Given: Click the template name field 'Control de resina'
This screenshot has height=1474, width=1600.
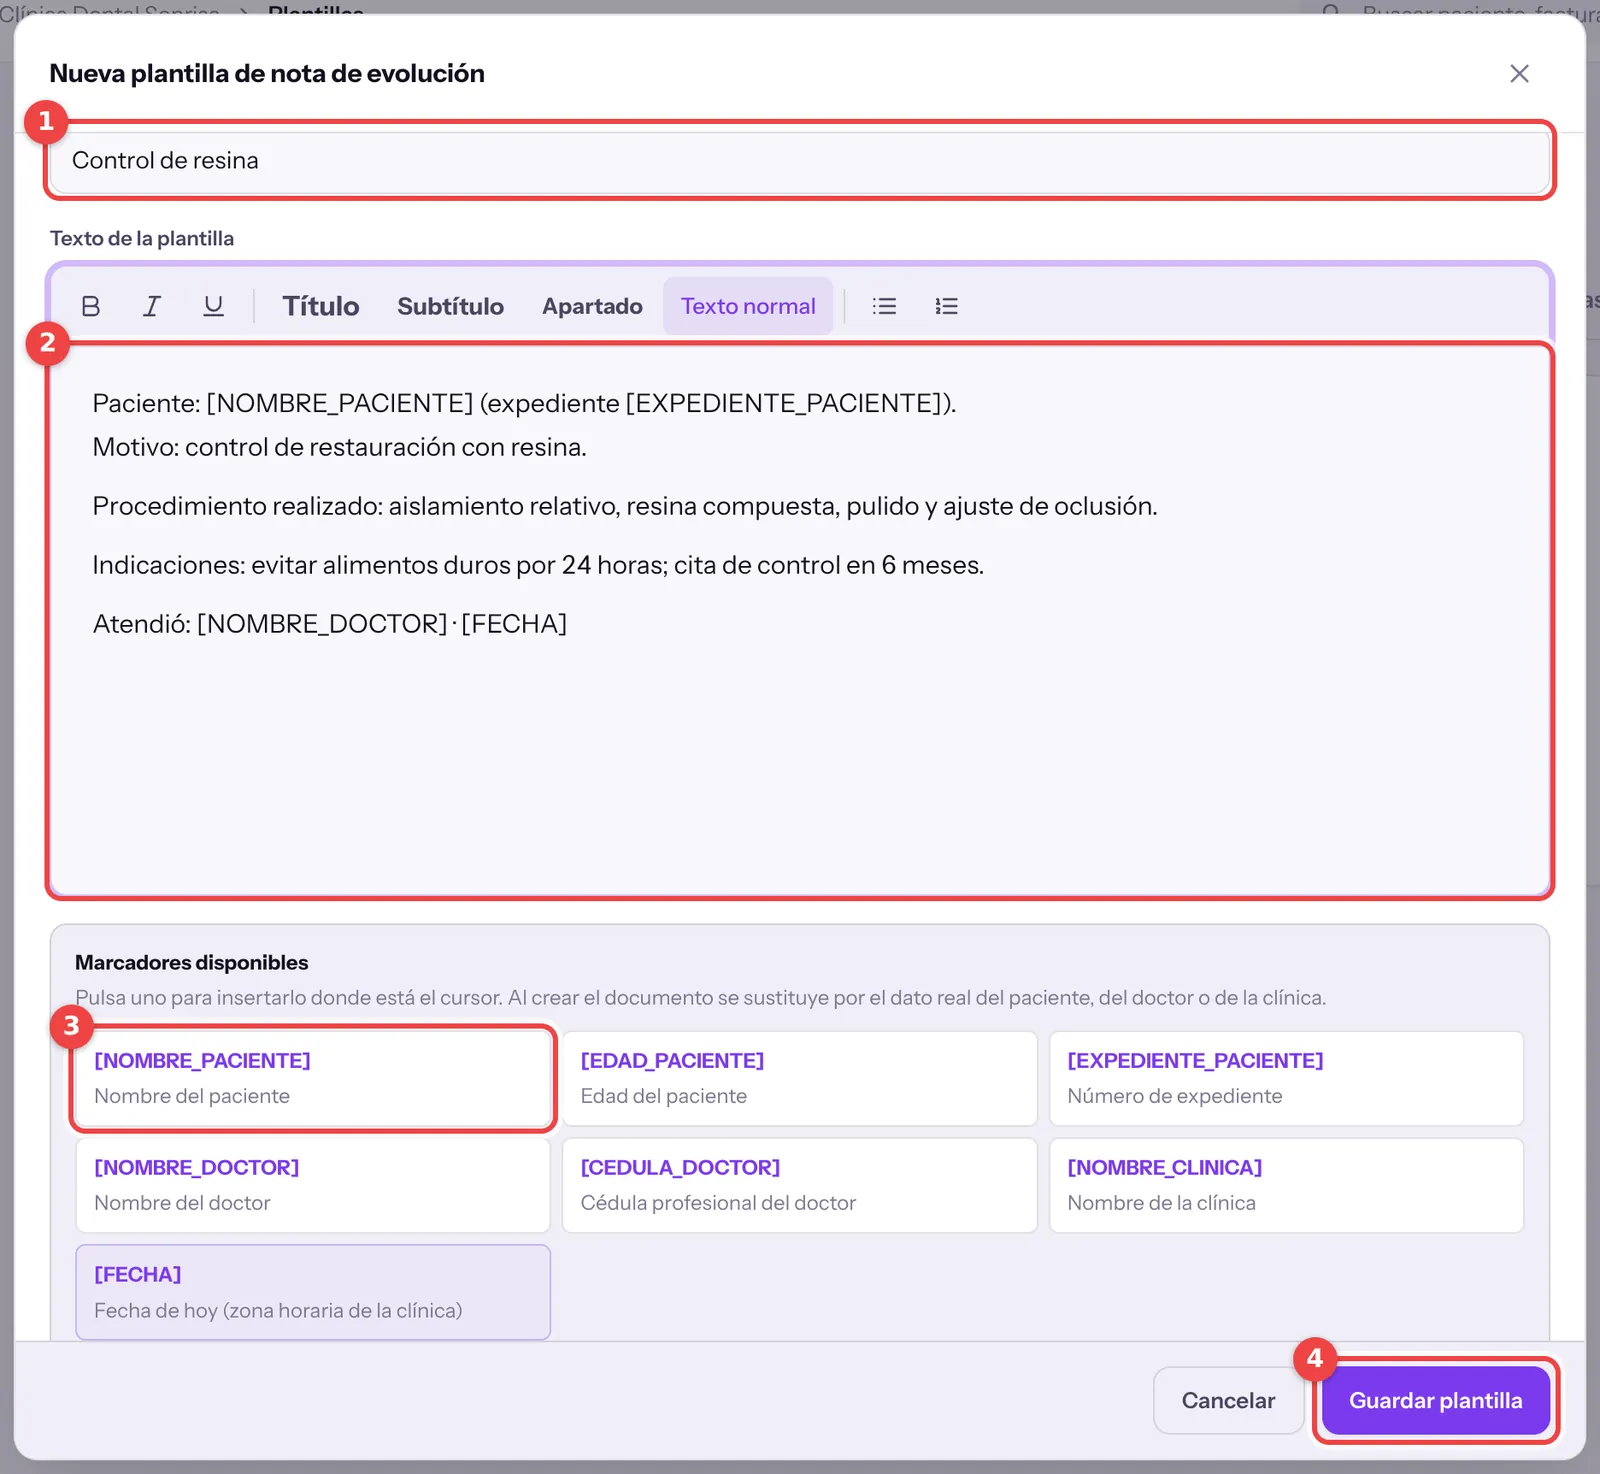Looking at the screenshot, I should (800, 160).
